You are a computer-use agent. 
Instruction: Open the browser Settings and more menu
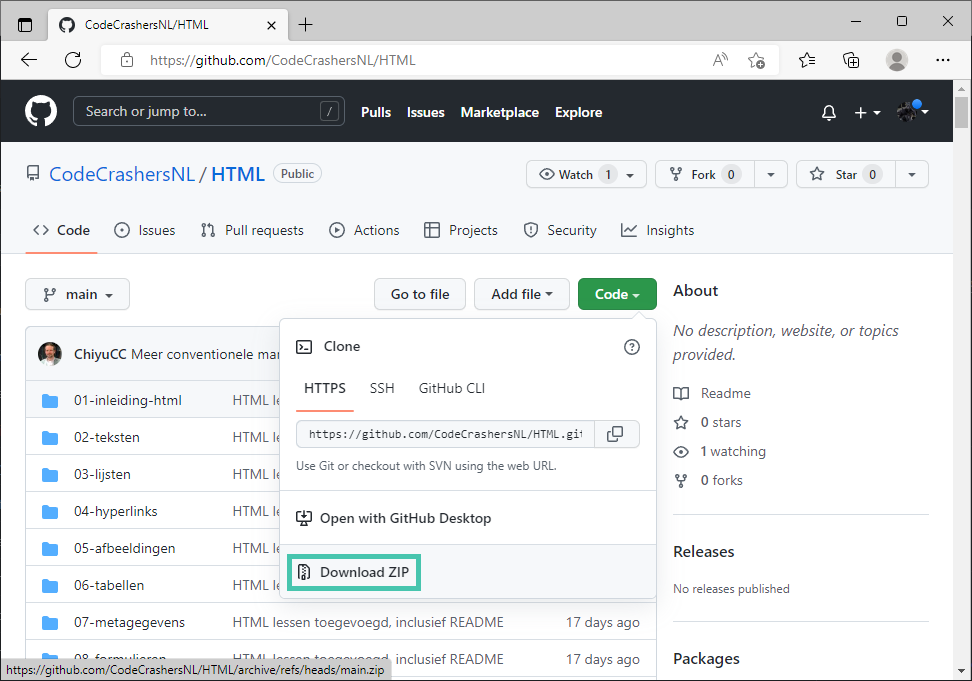click(x=943, y=60)
